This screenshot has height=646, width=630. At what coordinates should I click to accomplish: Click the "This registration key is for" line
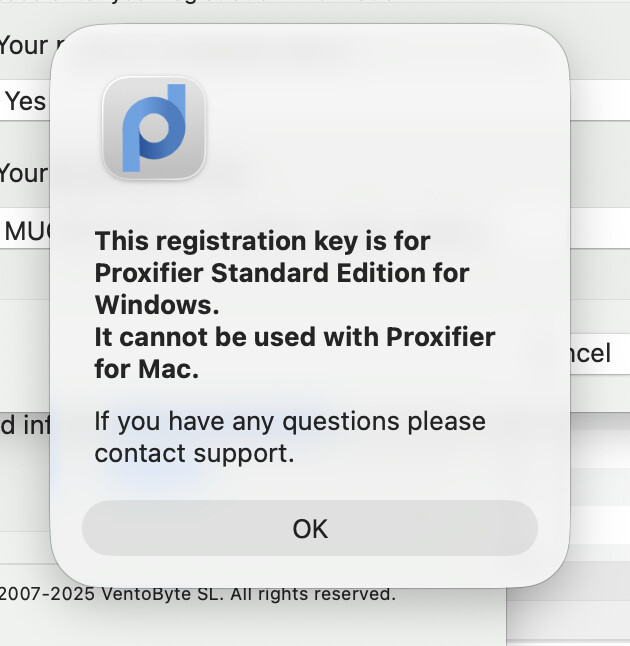[x=262, y=241]
